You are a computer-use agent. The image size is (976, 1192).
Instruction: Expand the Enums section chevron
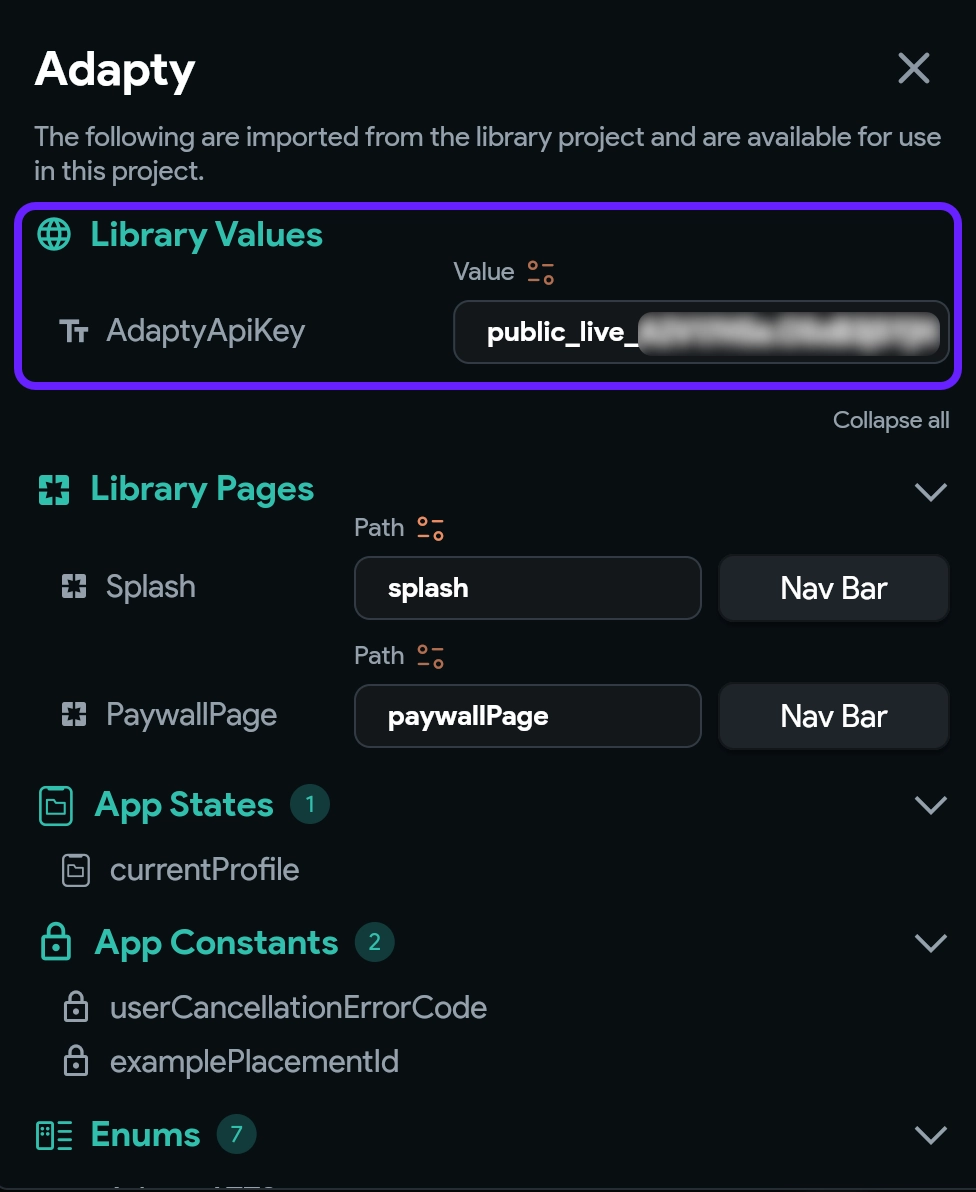click(x=930, y=1134)
